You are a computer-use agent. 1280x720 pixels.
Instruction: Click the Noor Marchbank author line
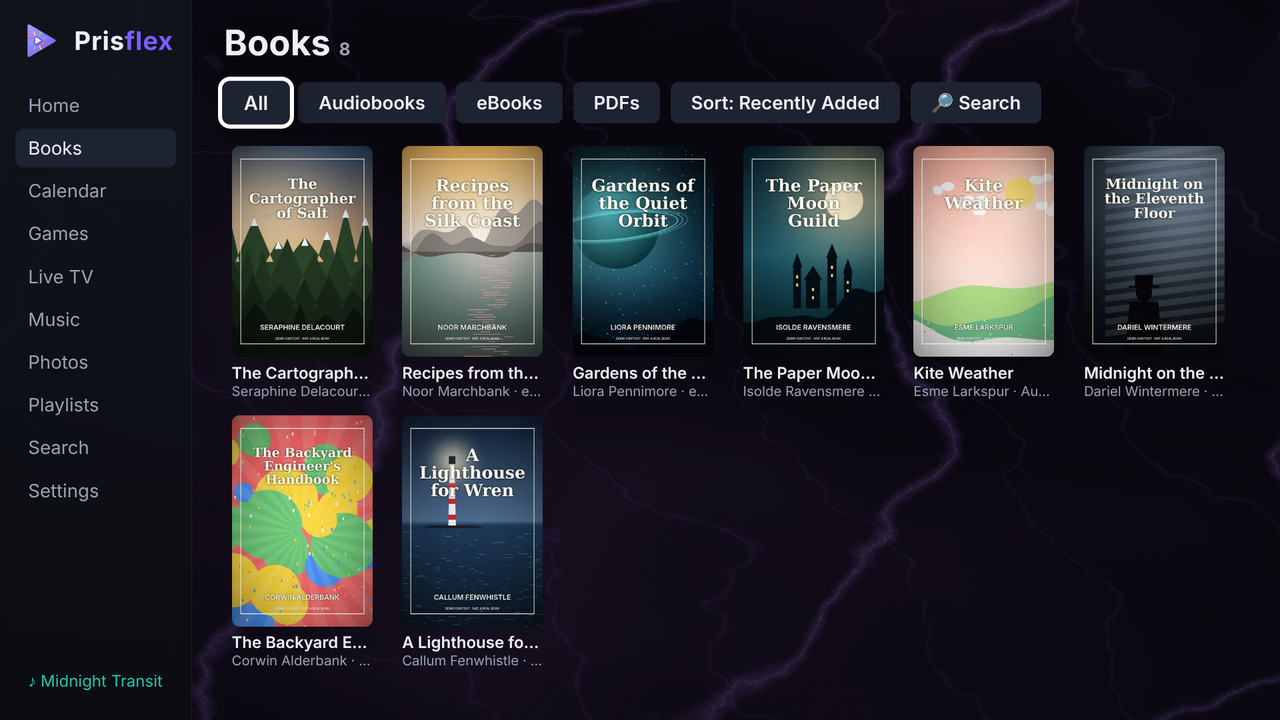[x=472, y=392]
